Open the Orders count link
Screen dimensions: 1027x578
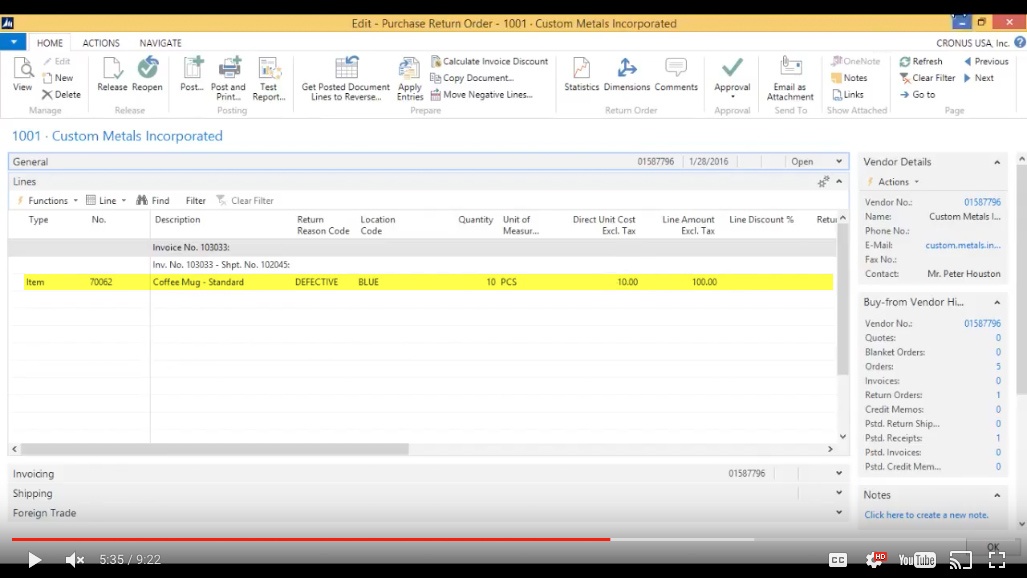coord(998,366)
